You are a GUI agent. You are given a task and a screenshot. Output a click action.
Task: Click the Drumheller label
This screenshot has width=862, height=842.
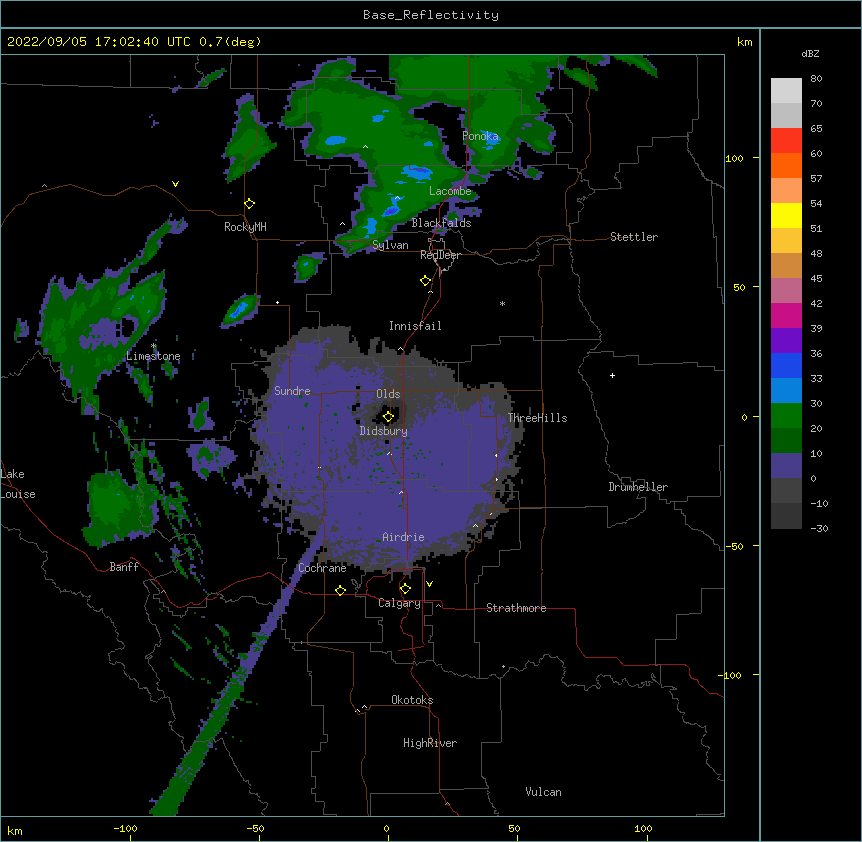coord(638,487)
